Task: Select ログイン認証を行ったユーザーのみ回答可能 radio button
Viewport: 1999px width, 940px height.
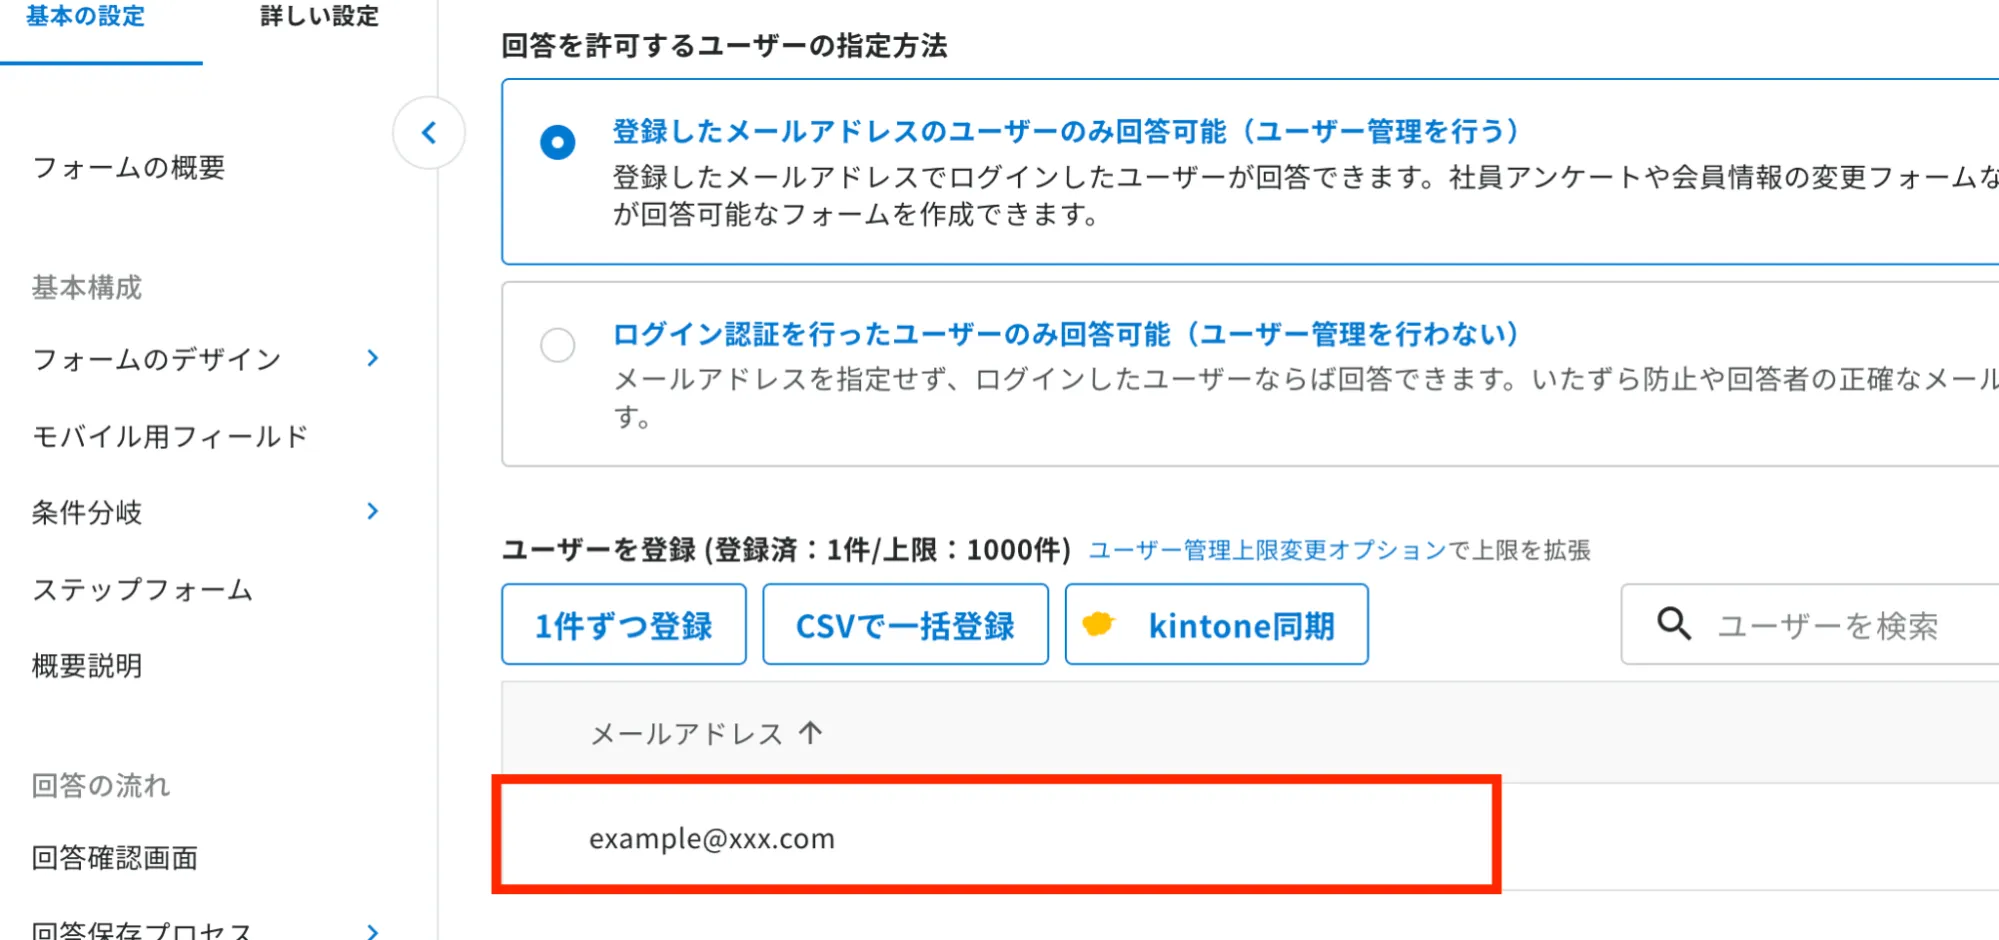Action: [557, 345]
